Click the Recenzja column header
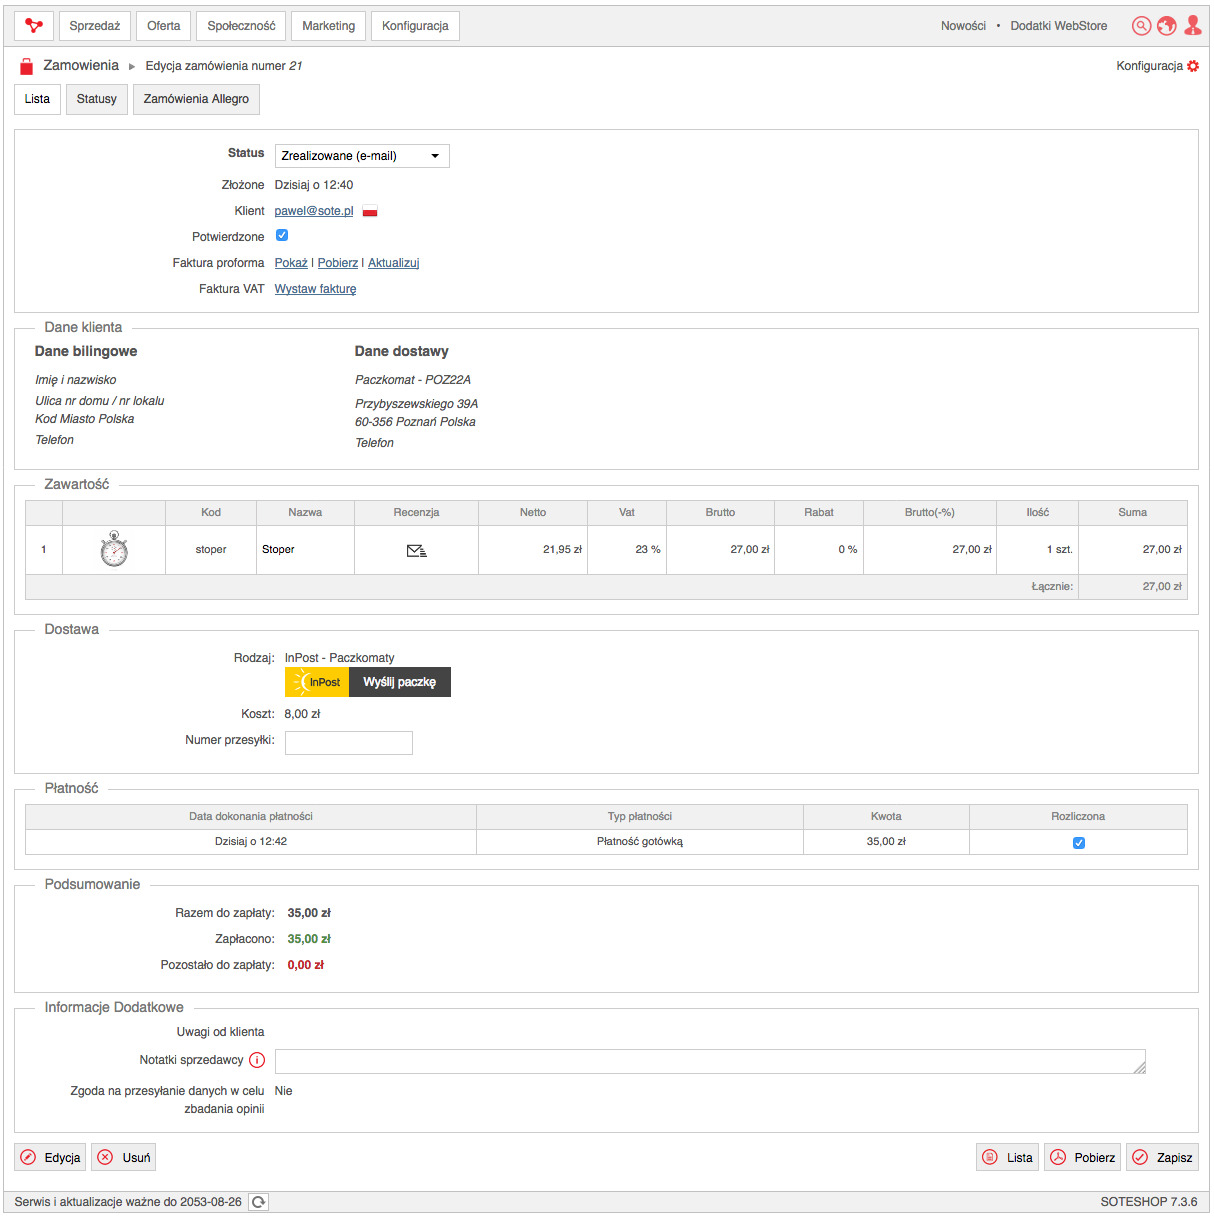The image size is (1214, 1217). click(x=416, y=513)
